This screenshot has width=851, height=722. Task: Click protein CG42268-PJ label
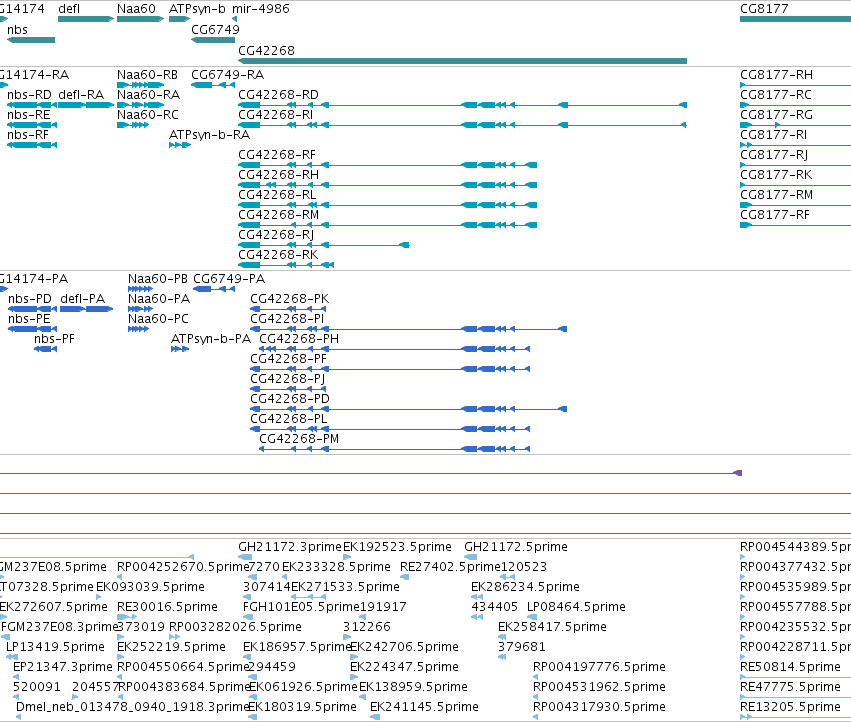point(288,378)
